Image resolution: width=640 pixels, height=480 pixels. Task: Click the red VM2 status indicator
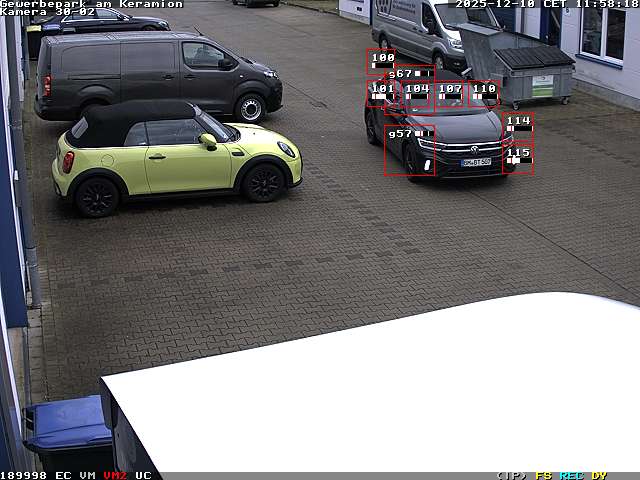[115, 475]
